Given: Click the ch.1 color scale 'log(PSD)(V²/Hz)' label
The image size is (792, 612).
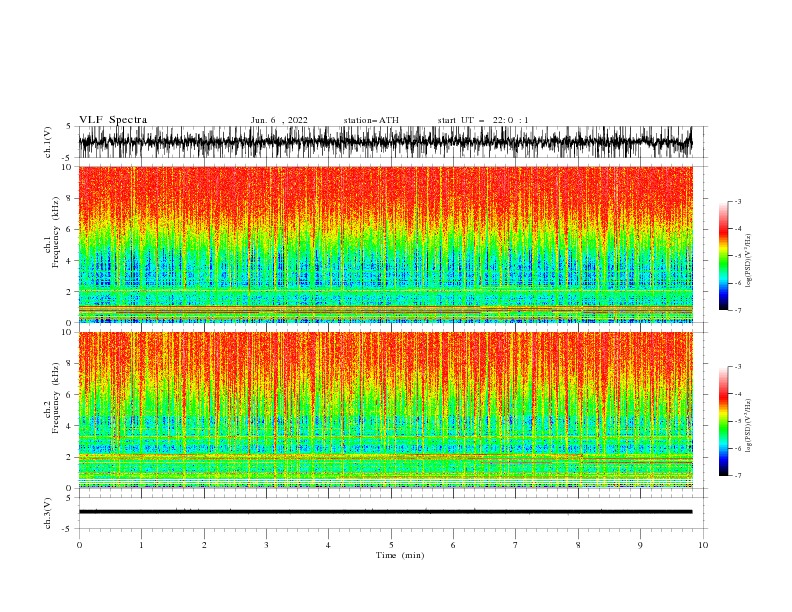Looking at the screenshot, I should click(748, 261).
